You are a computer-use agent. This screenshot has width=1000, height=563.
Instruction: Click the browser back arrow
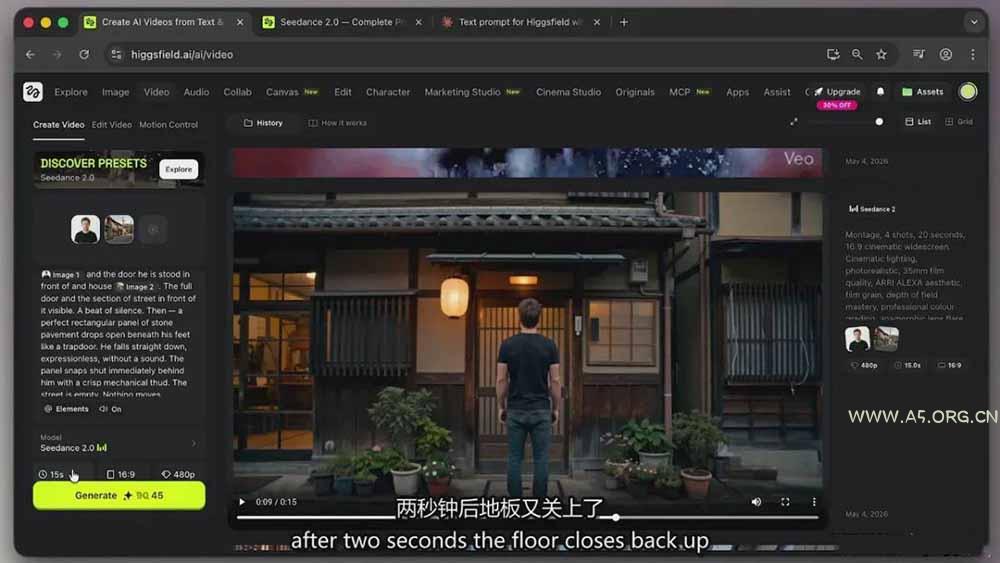click(x=30, y=55)
